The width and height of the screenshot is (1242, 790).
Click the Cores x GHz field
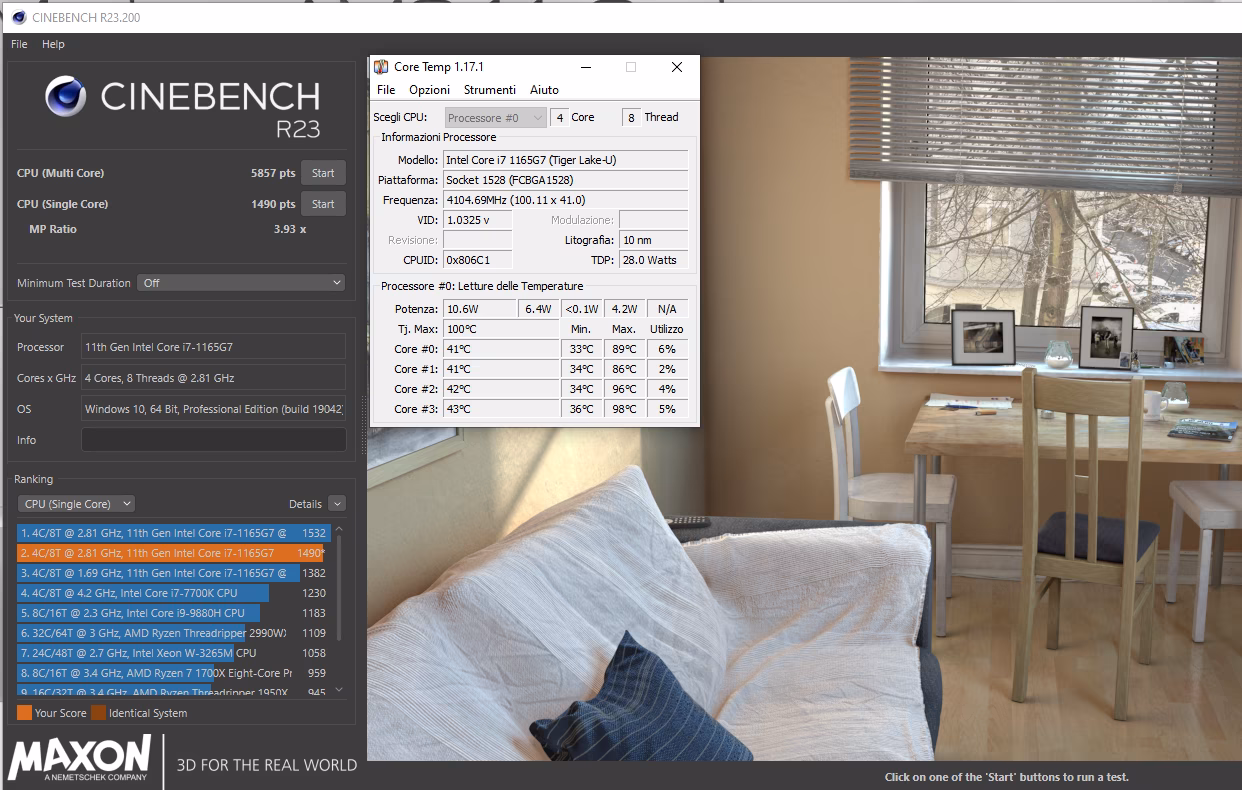(x=213, y=378)
